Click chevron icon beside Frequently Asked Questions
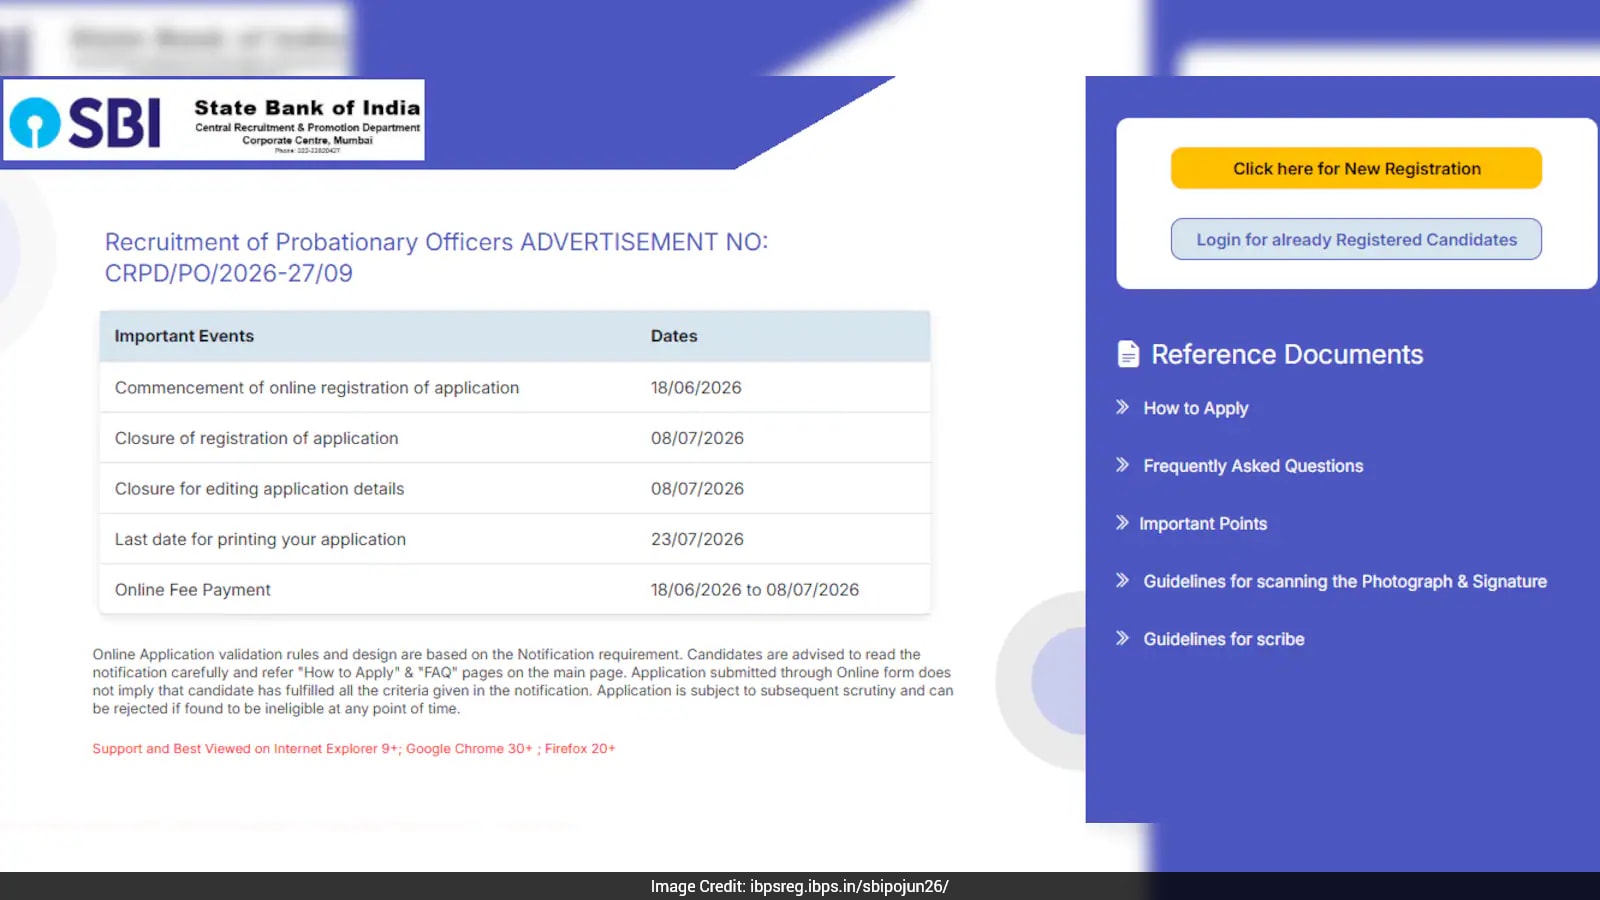1600x900 pixels. (x=1122, y=465)
